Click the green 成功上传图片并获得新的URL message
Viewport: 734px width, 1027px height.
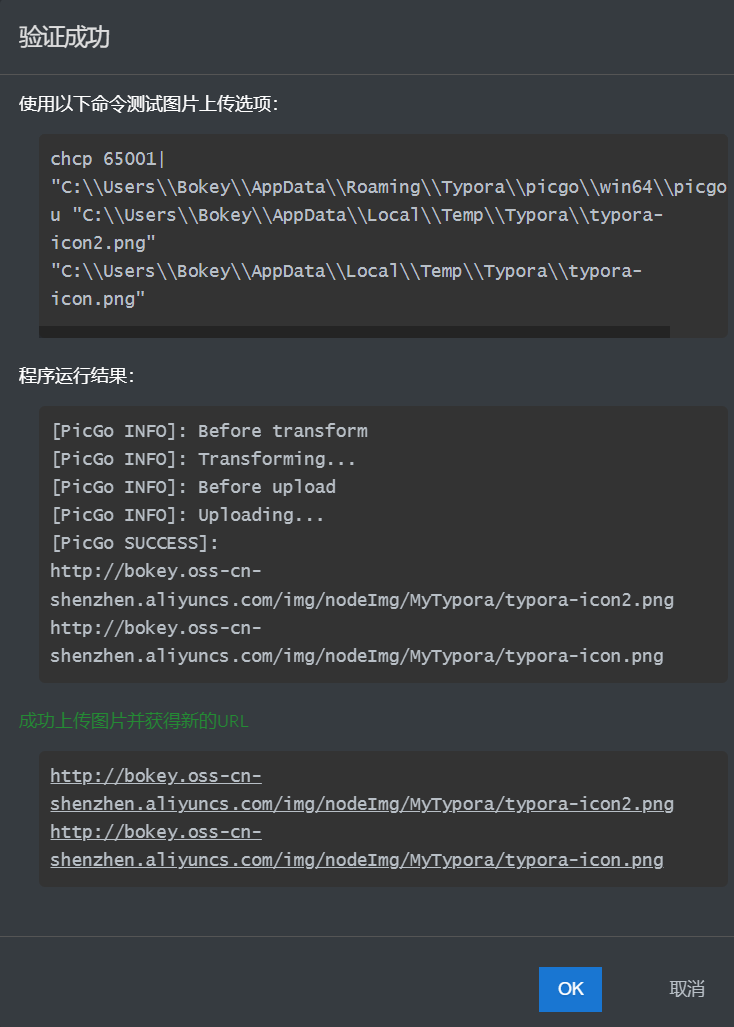pos(133,721)
